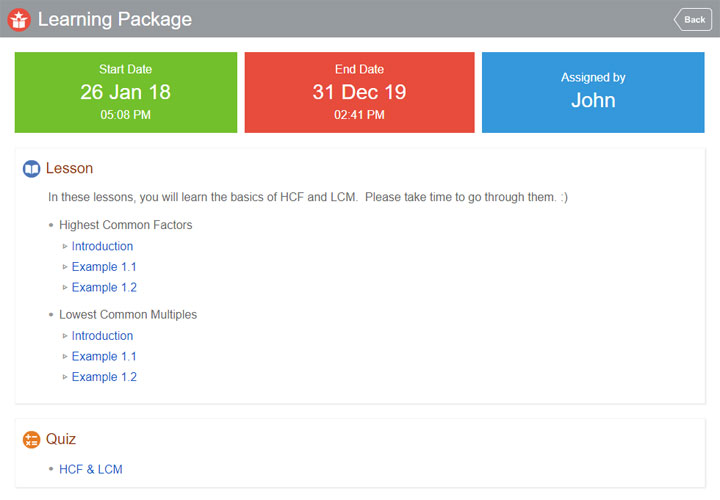
Task: Select the green Start Date card
Action: [x=126, y=92]
